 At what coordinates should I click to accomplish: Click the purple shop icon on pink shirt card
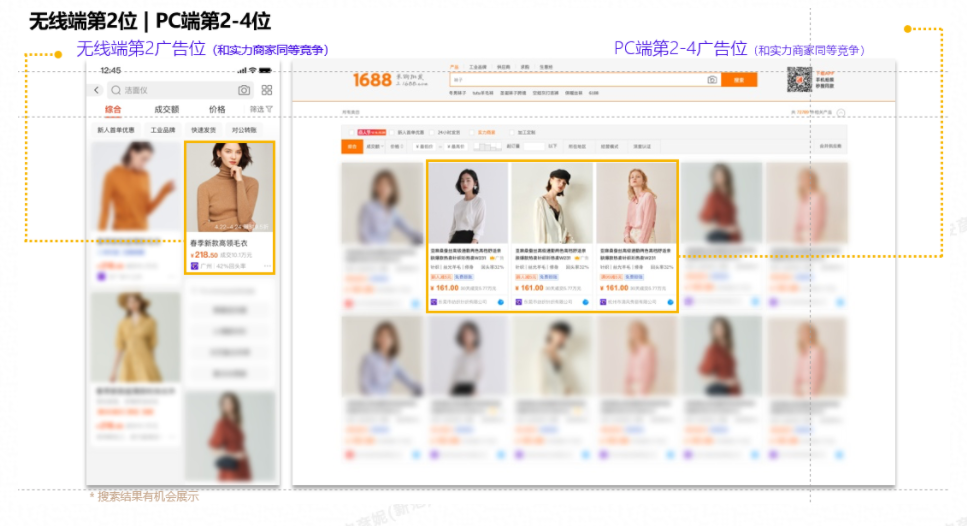pos(604,302)
